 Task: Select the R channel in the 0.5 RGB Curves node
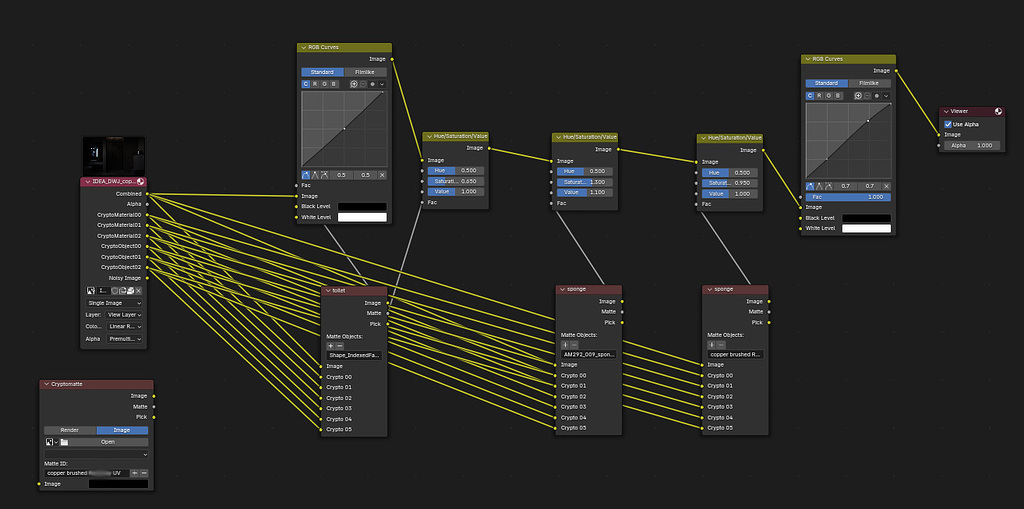[x=315, y=84]
